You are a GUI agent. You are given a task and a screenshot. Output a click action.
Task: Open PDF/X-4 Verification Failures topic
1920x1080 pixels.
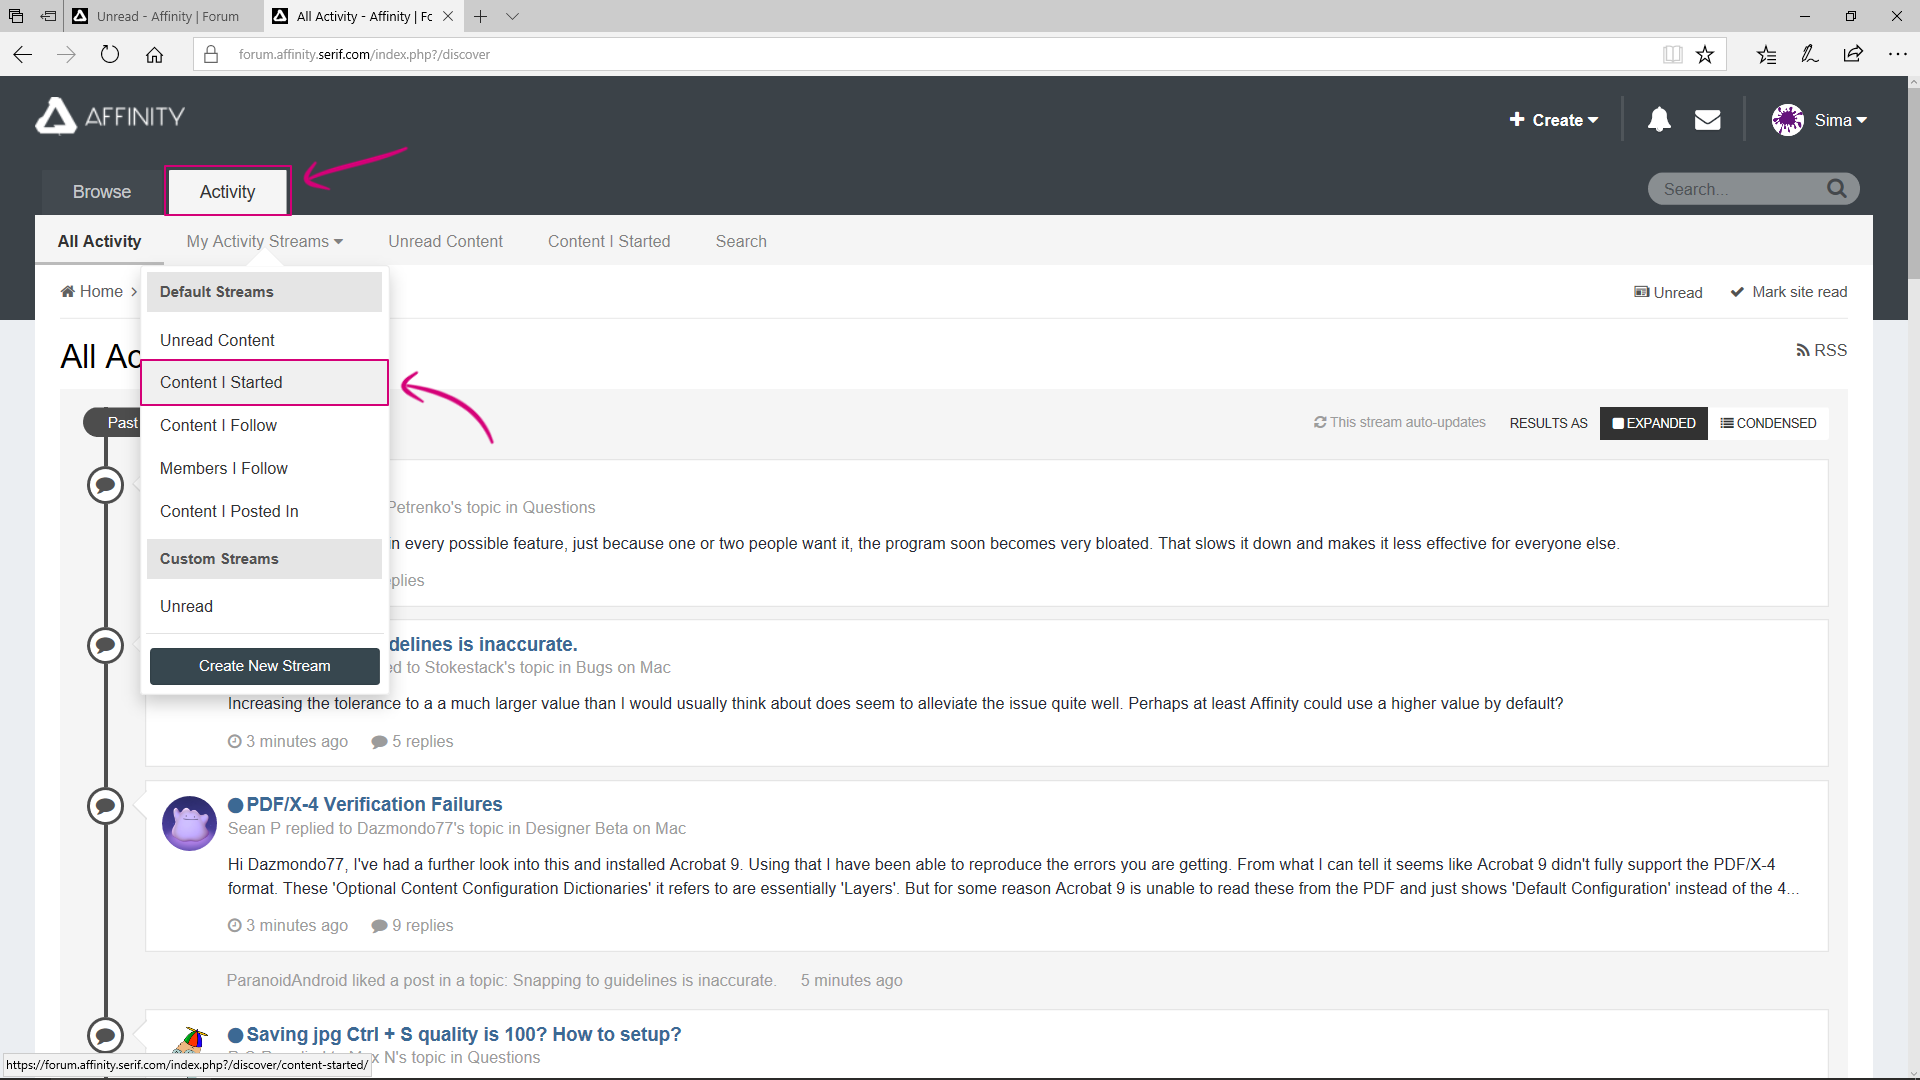click(374, 804)
